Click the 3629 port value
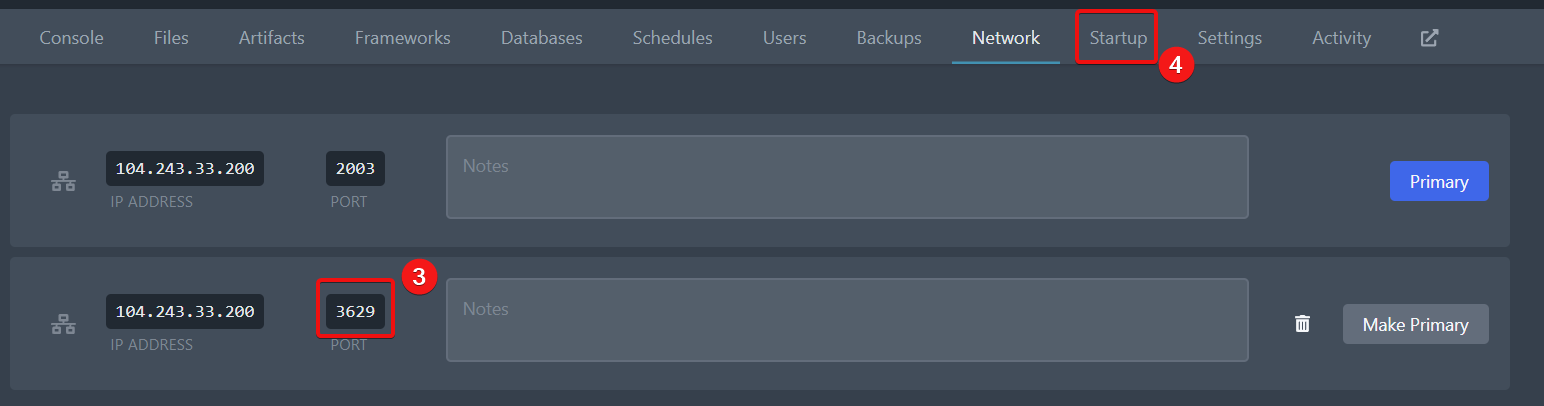This screenshot has width=1544, height=406. pos(355,312)
